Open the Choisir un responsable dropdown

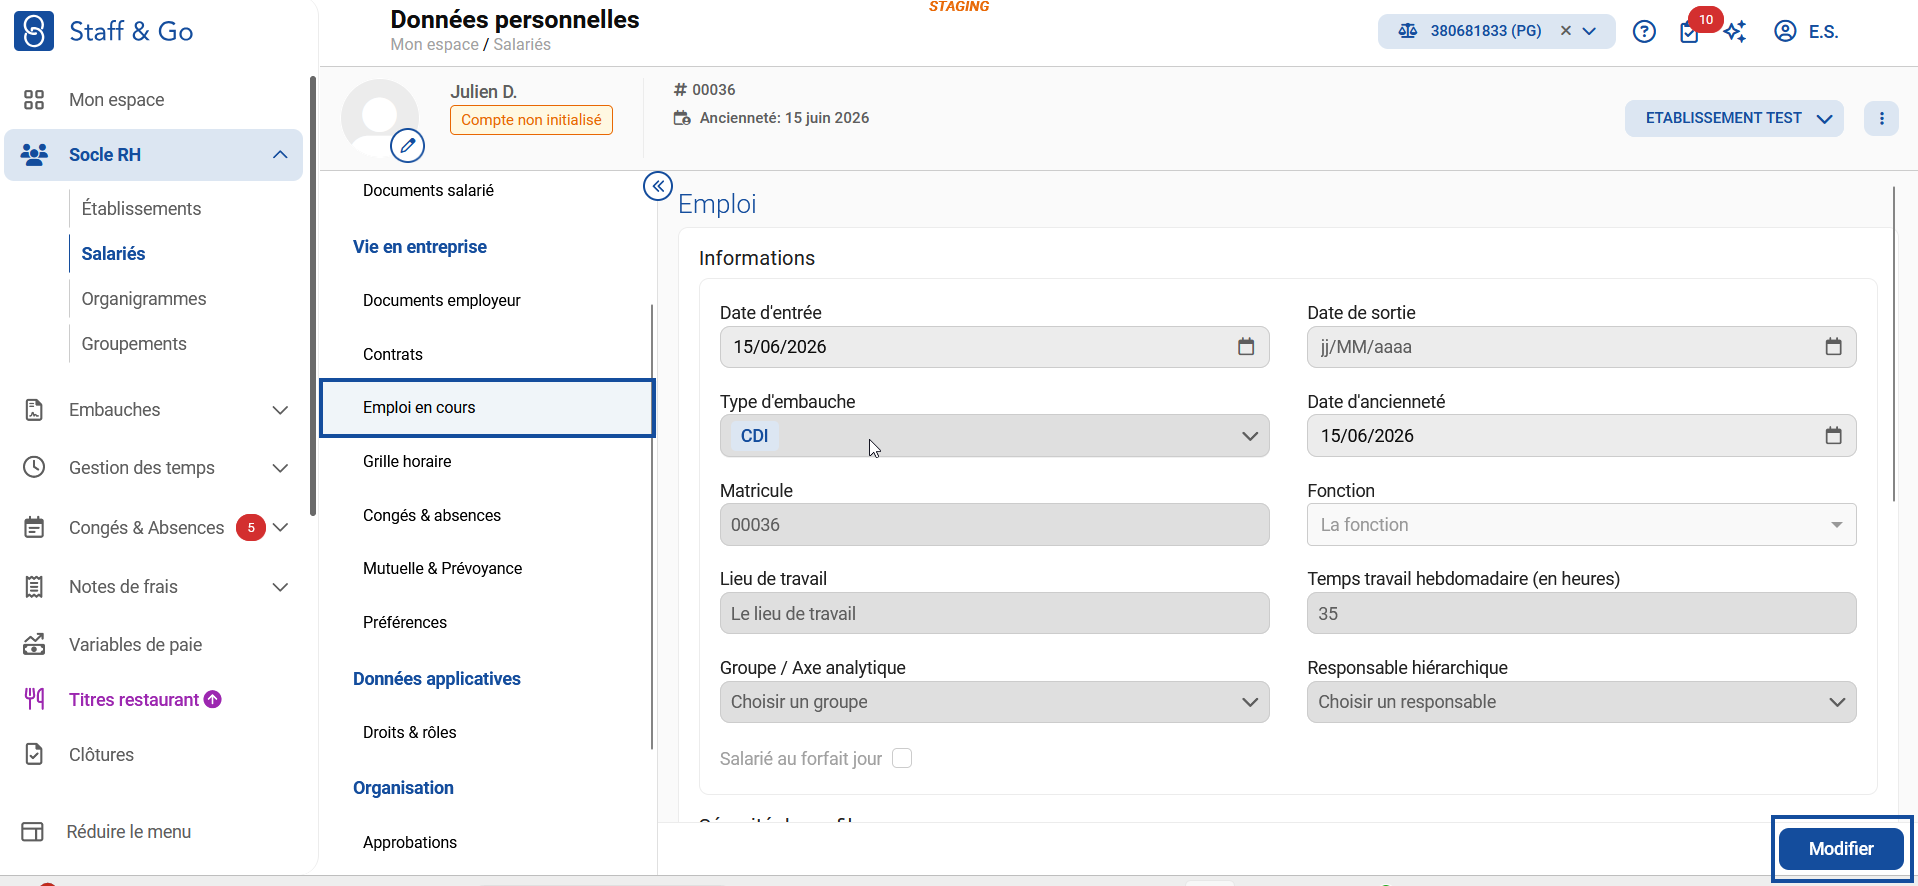[1581, 702]
